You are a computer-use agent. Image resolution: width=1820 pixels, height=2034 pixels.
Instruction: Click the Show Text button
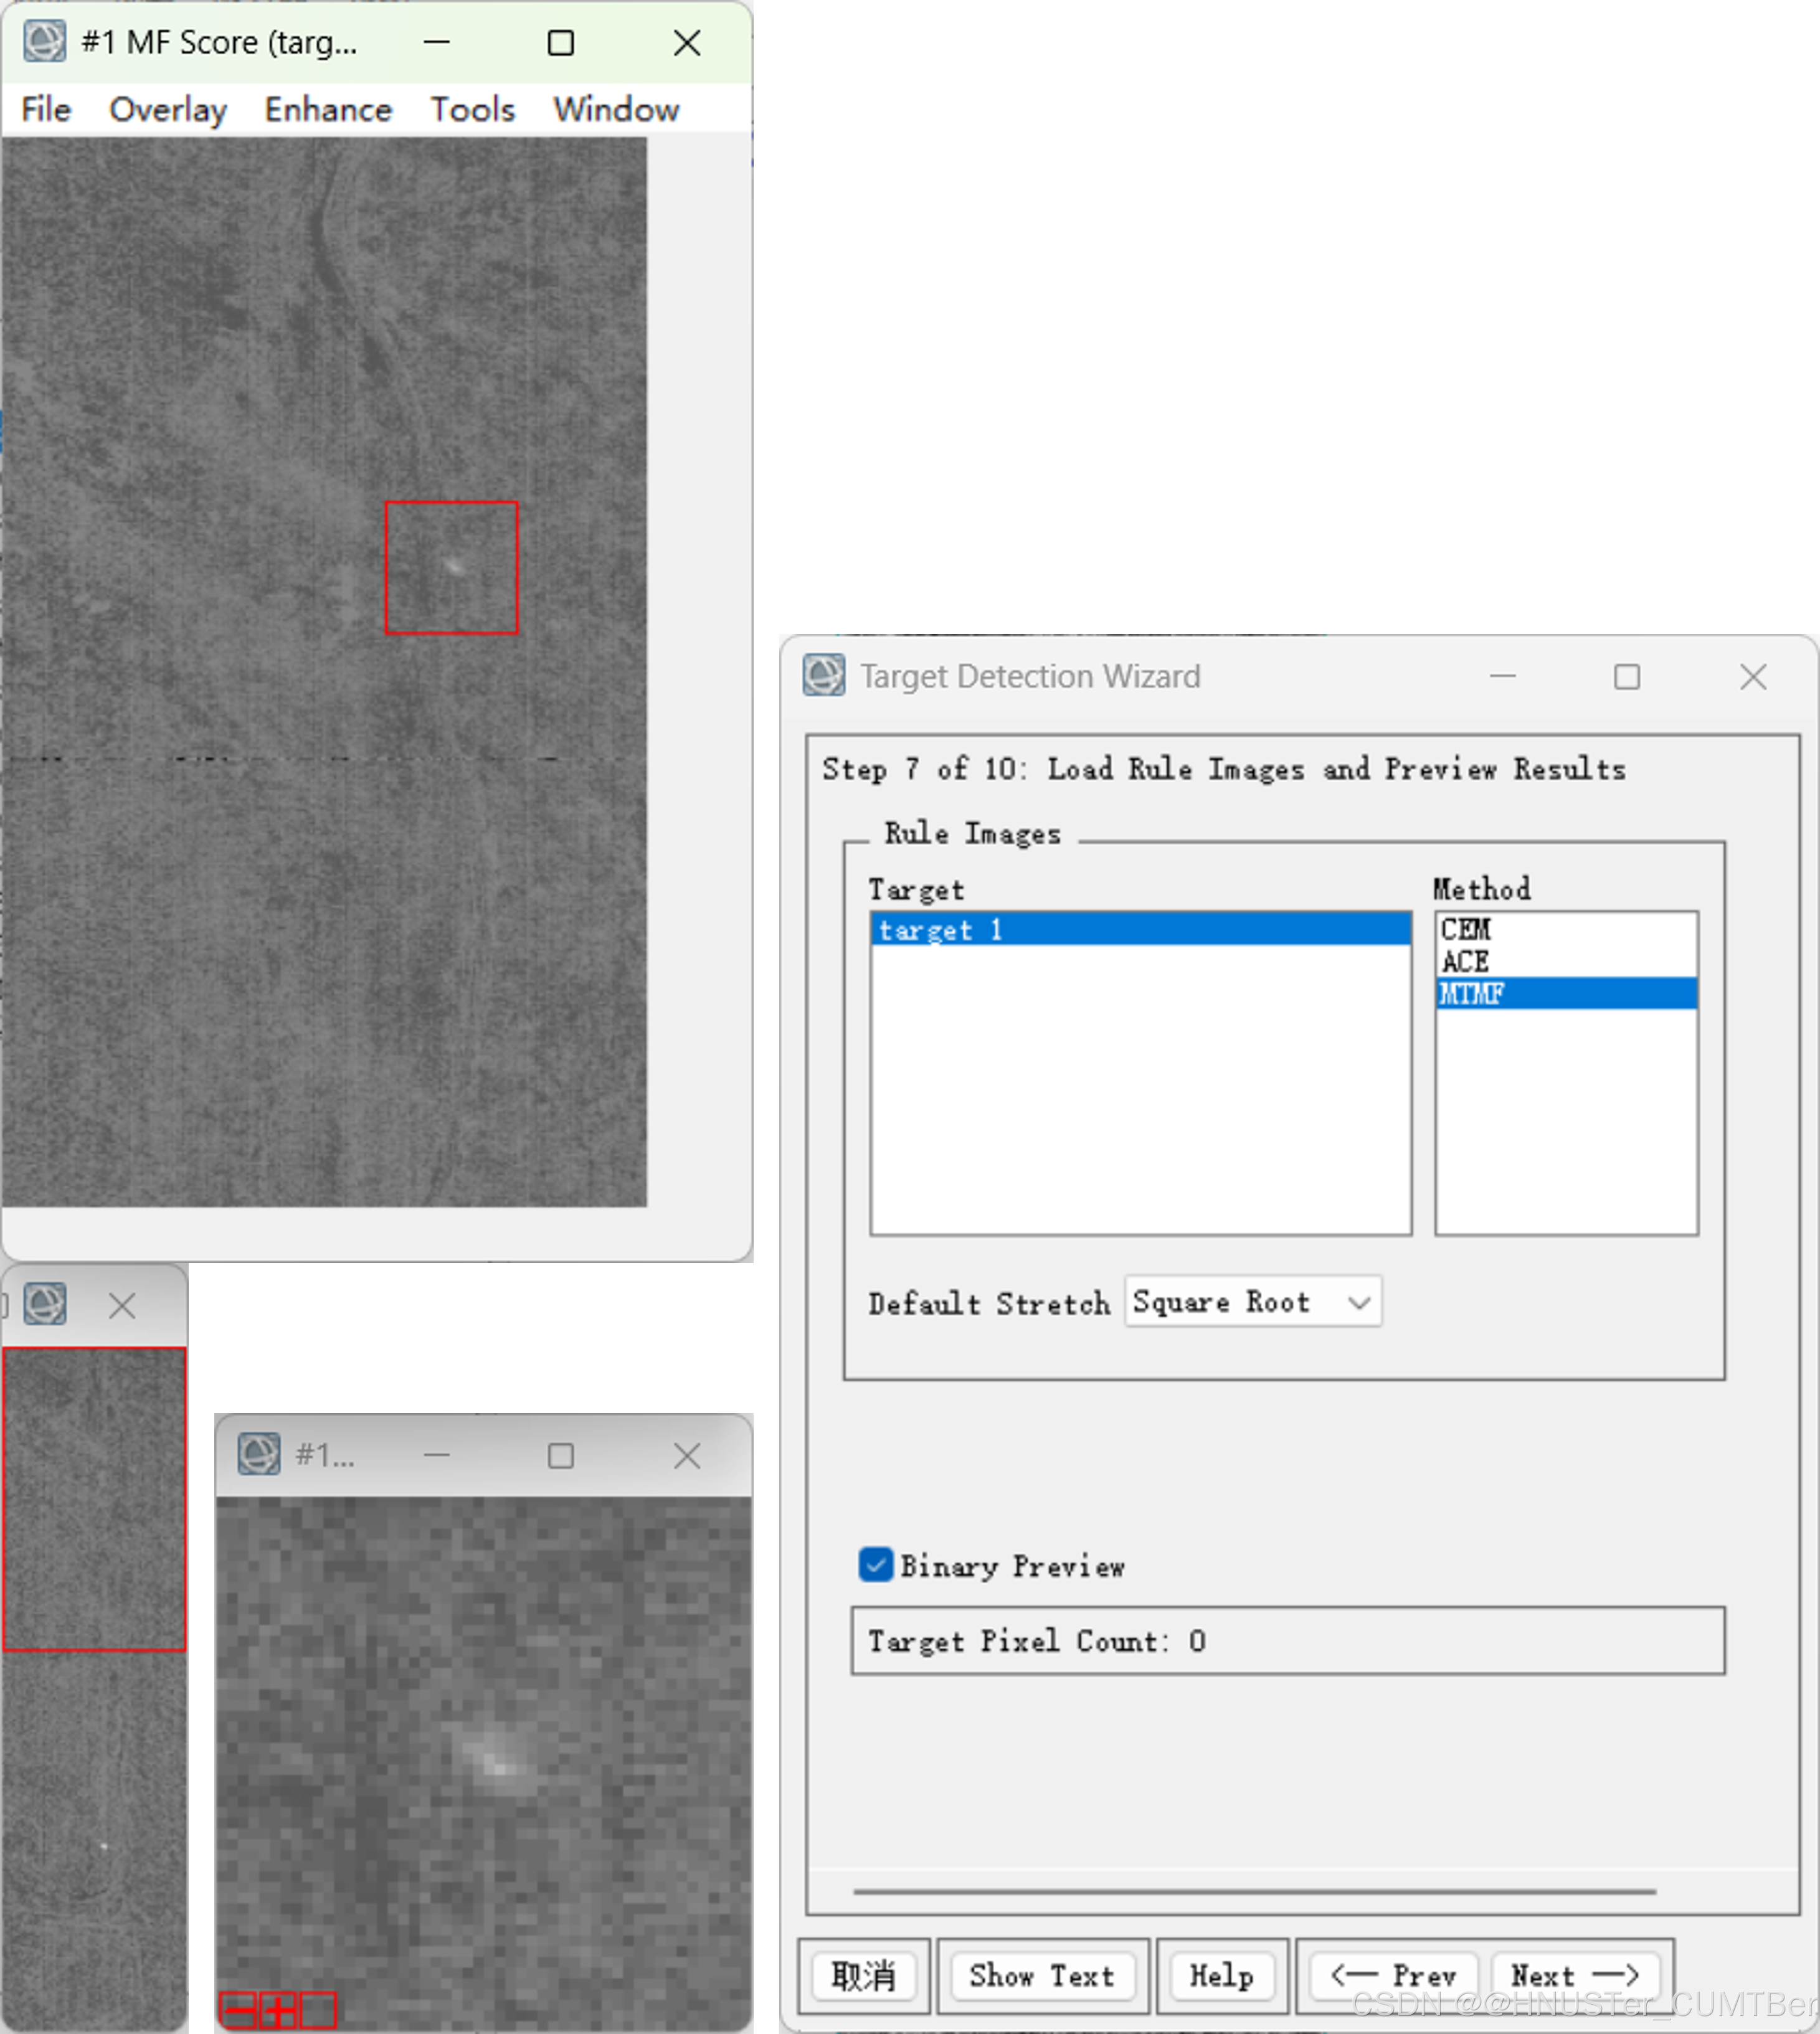[1041, 1975]
